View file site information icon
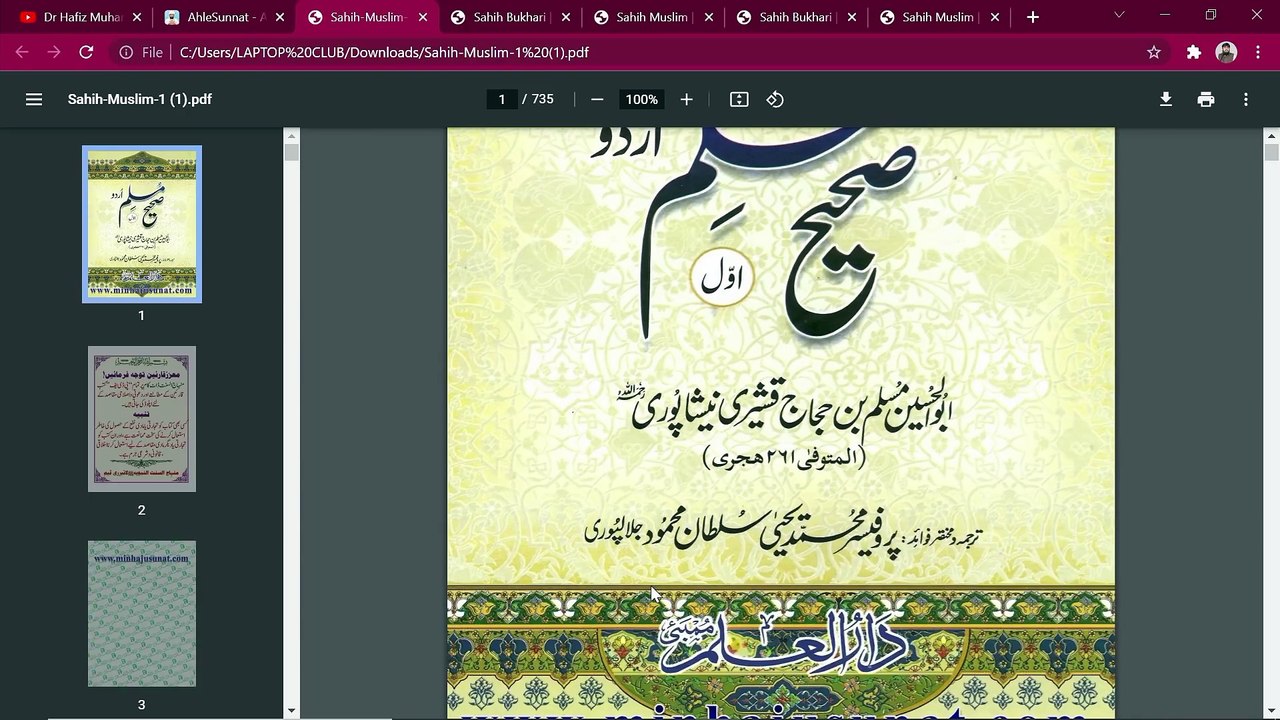 point(126,52)
